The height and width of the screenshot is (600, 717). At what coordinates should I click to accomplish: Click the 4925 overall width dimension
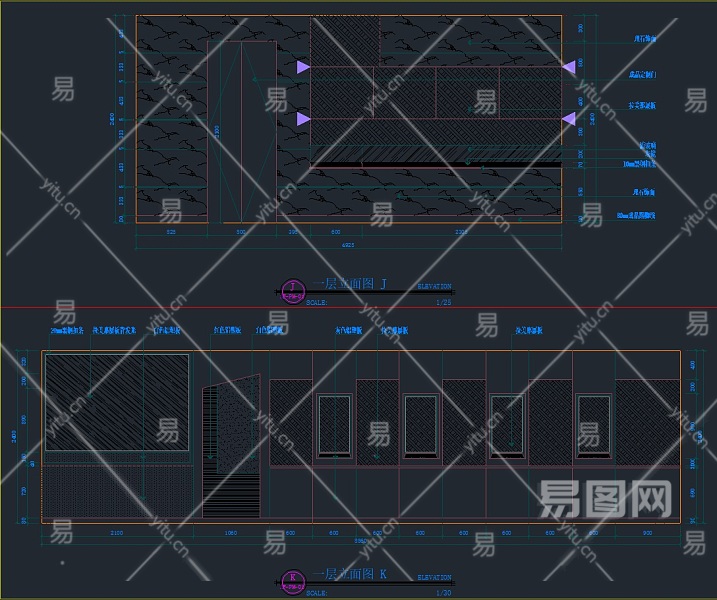[x=348, y=245]
